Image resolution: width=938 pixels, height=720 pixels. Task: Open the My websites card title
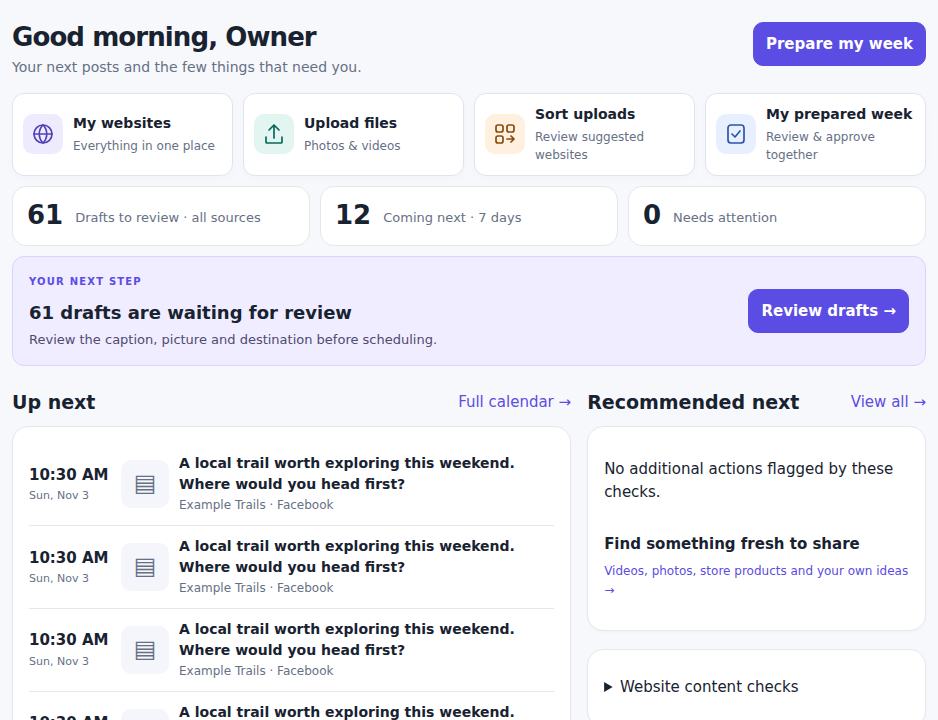pyautogui.click(x=122, y=123)
